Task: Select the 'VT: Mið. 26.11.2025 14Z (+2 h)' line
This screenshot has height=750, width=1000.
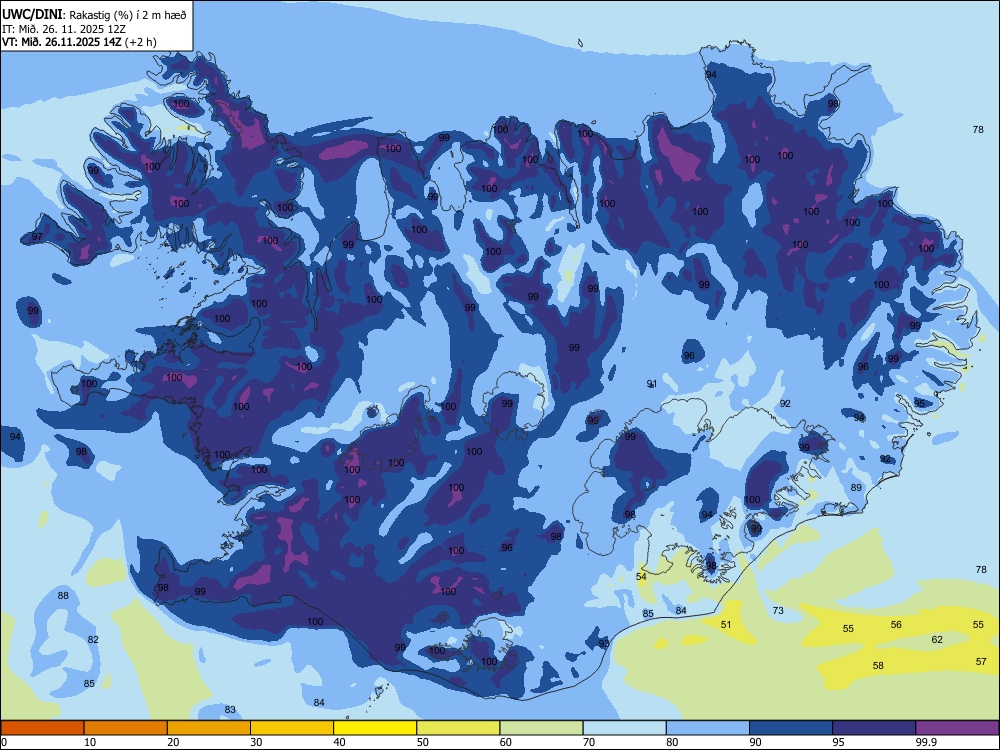Action: click(79, 42)
